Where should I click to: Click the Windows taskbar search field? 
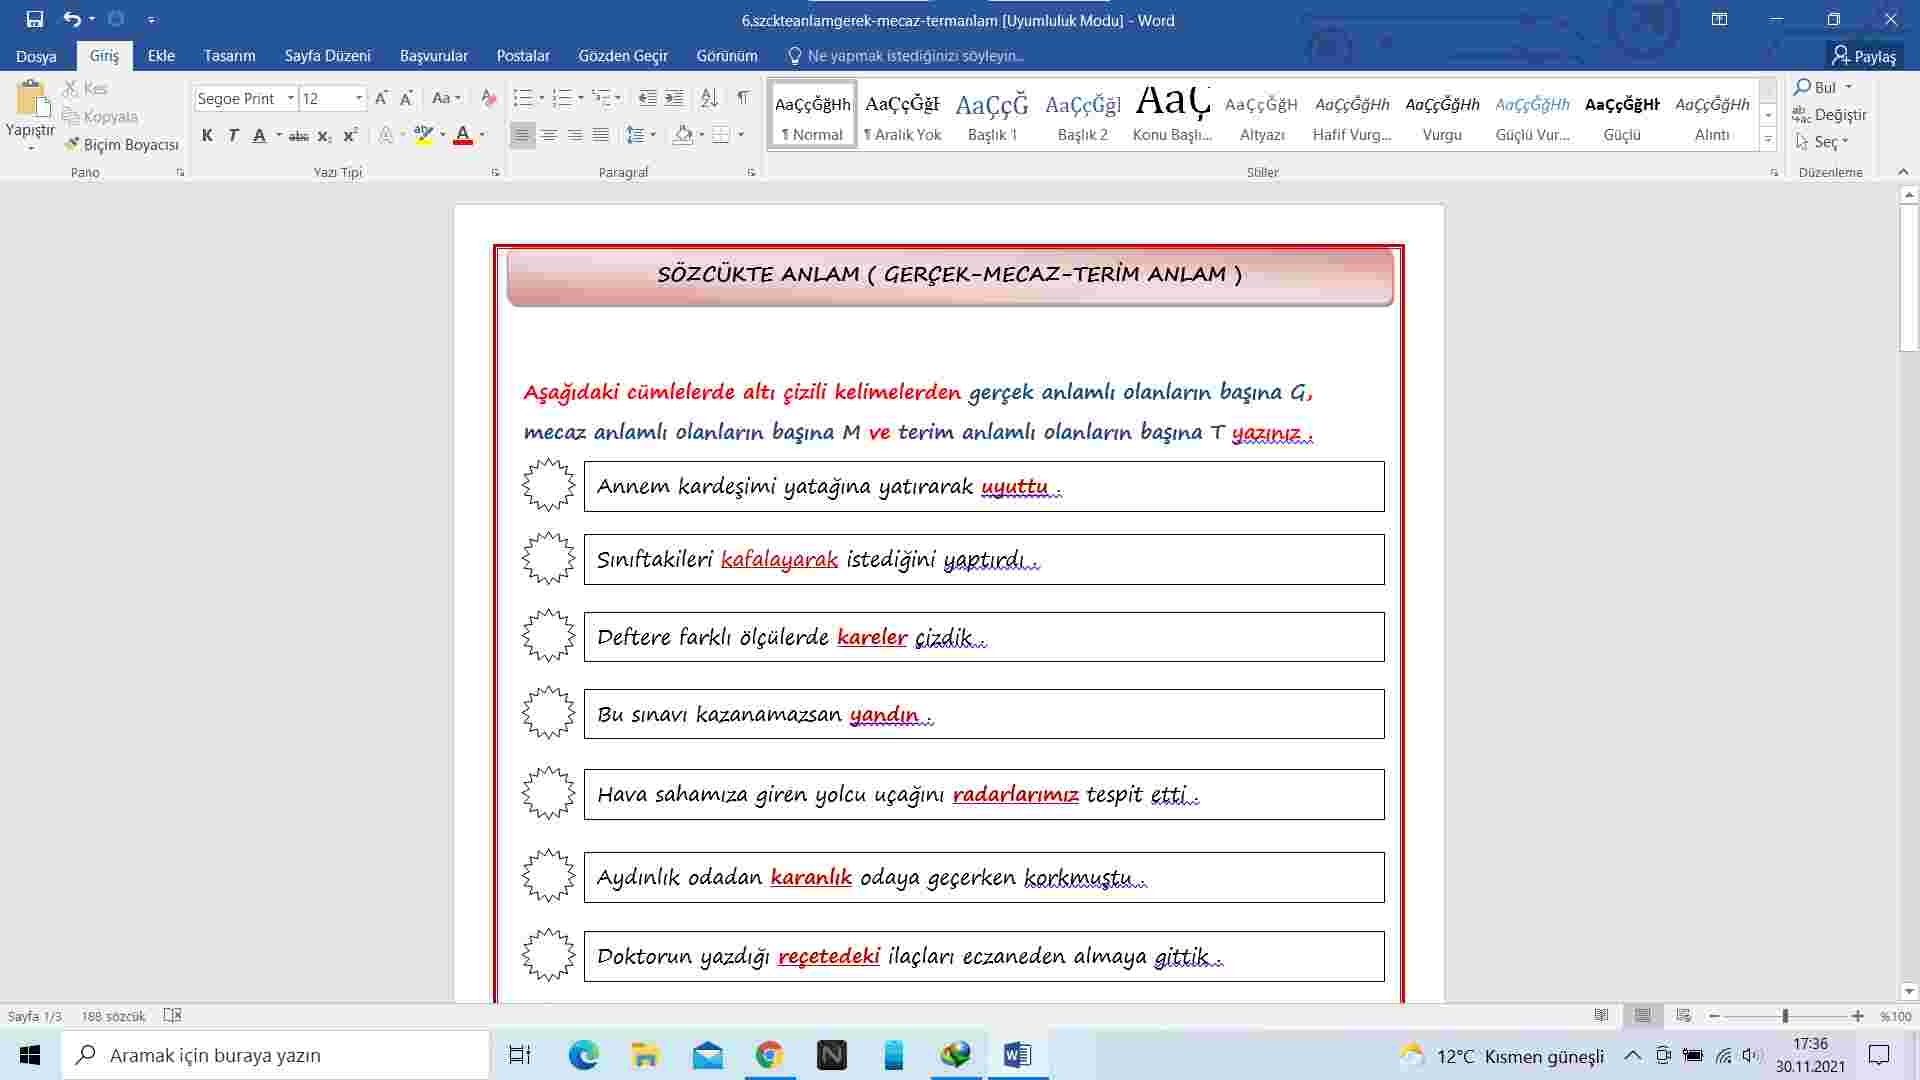(x=276, y=1055)
